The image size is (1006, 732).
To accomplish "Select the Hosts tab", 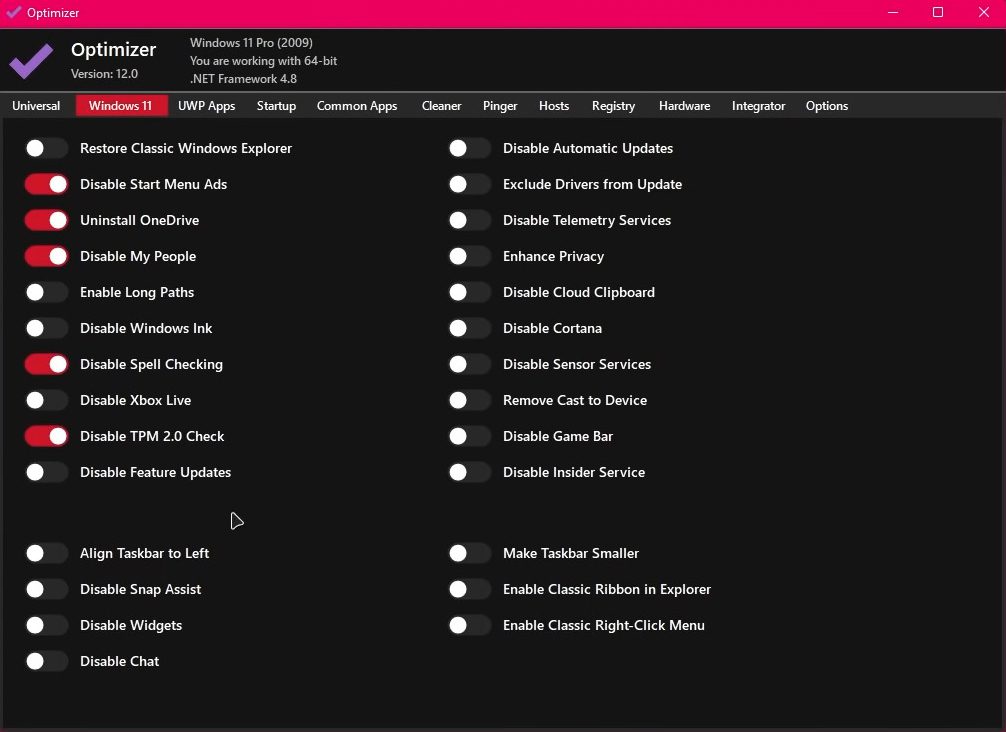I will (554, 106).
